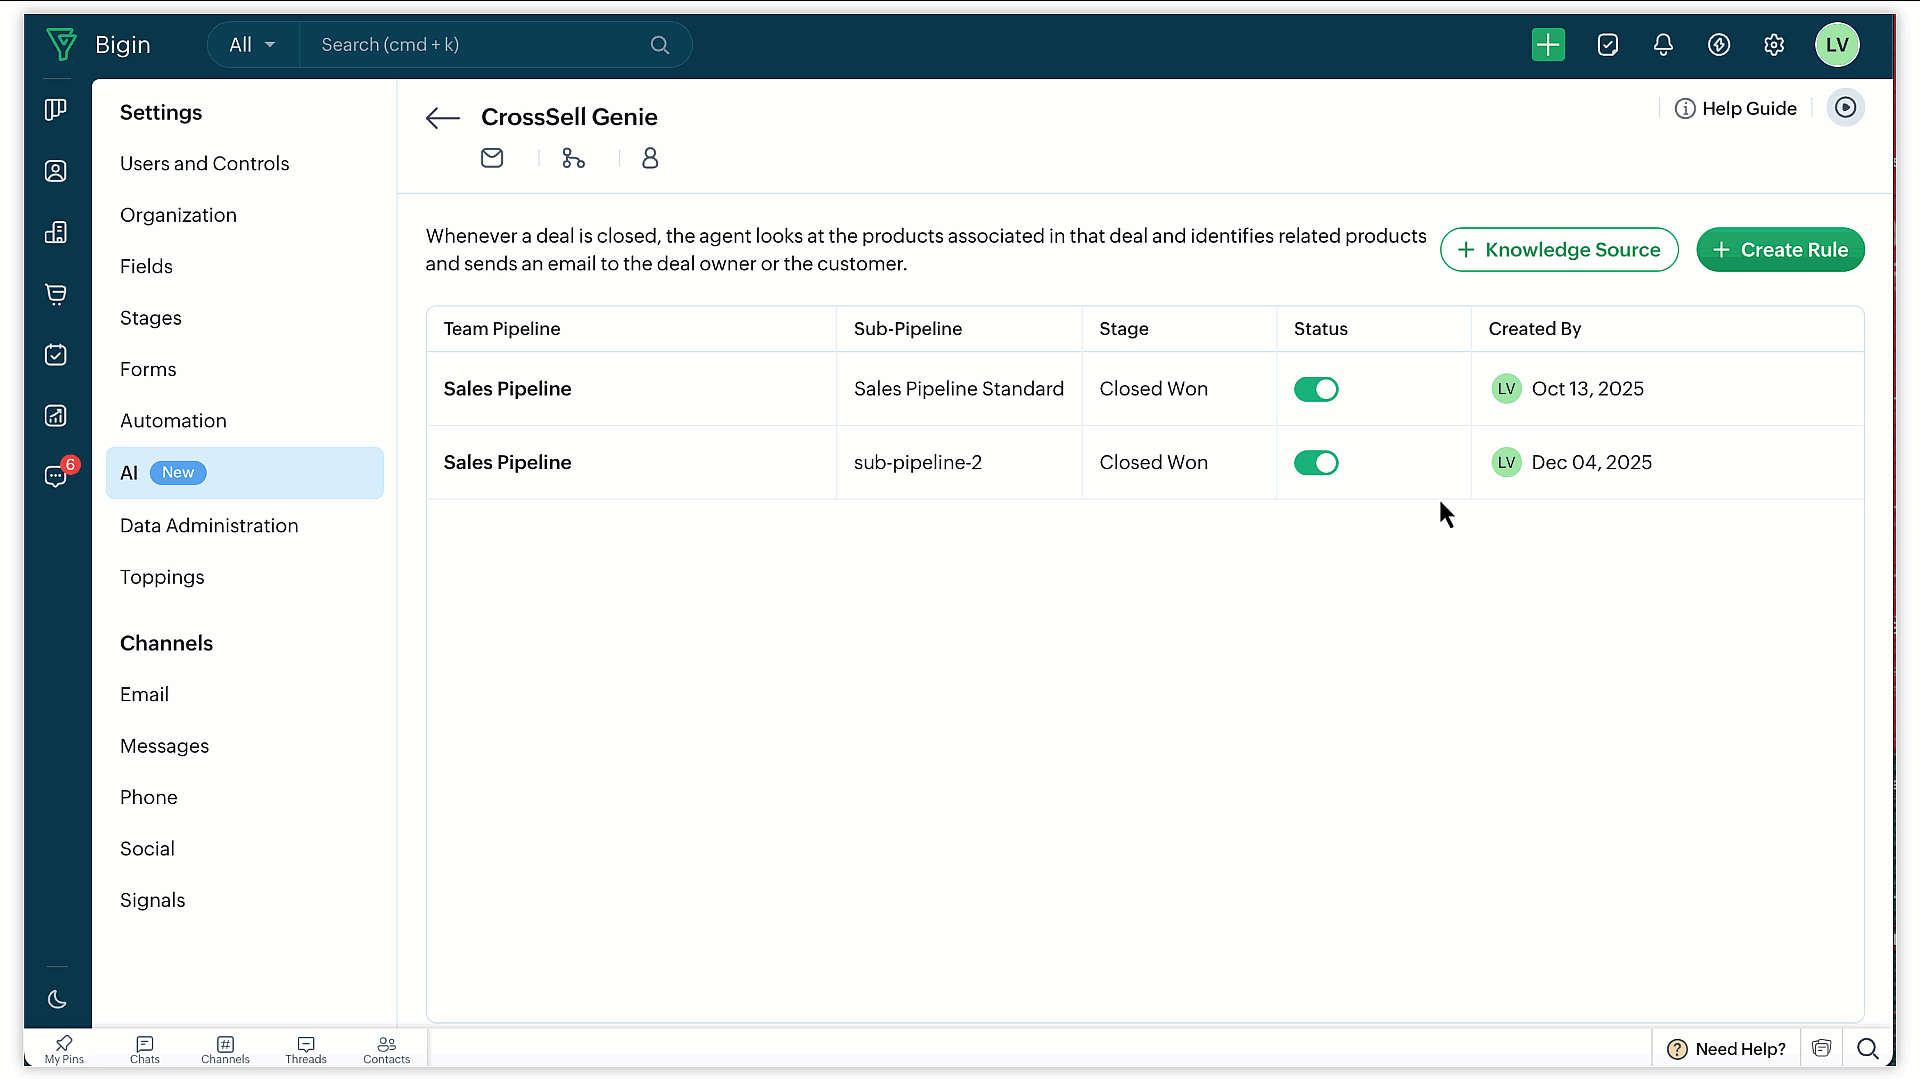Play the walkthrough video icon near Help Guide
The height and width of the screenshot is (1079, 1920).
(x=1846, y=108)
